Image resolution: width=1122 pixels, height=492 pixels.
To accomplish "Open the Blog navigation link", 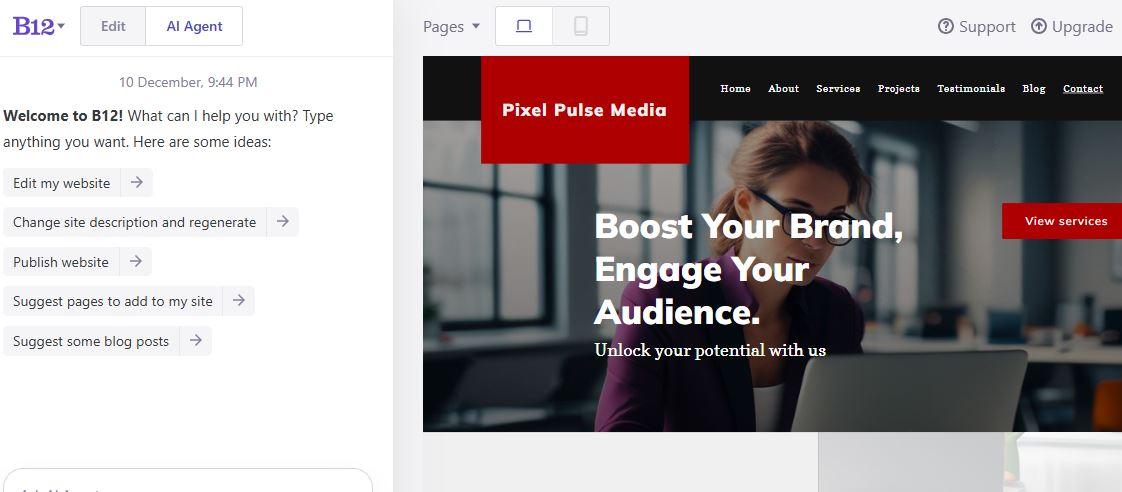I will (x=1033, y=89).
